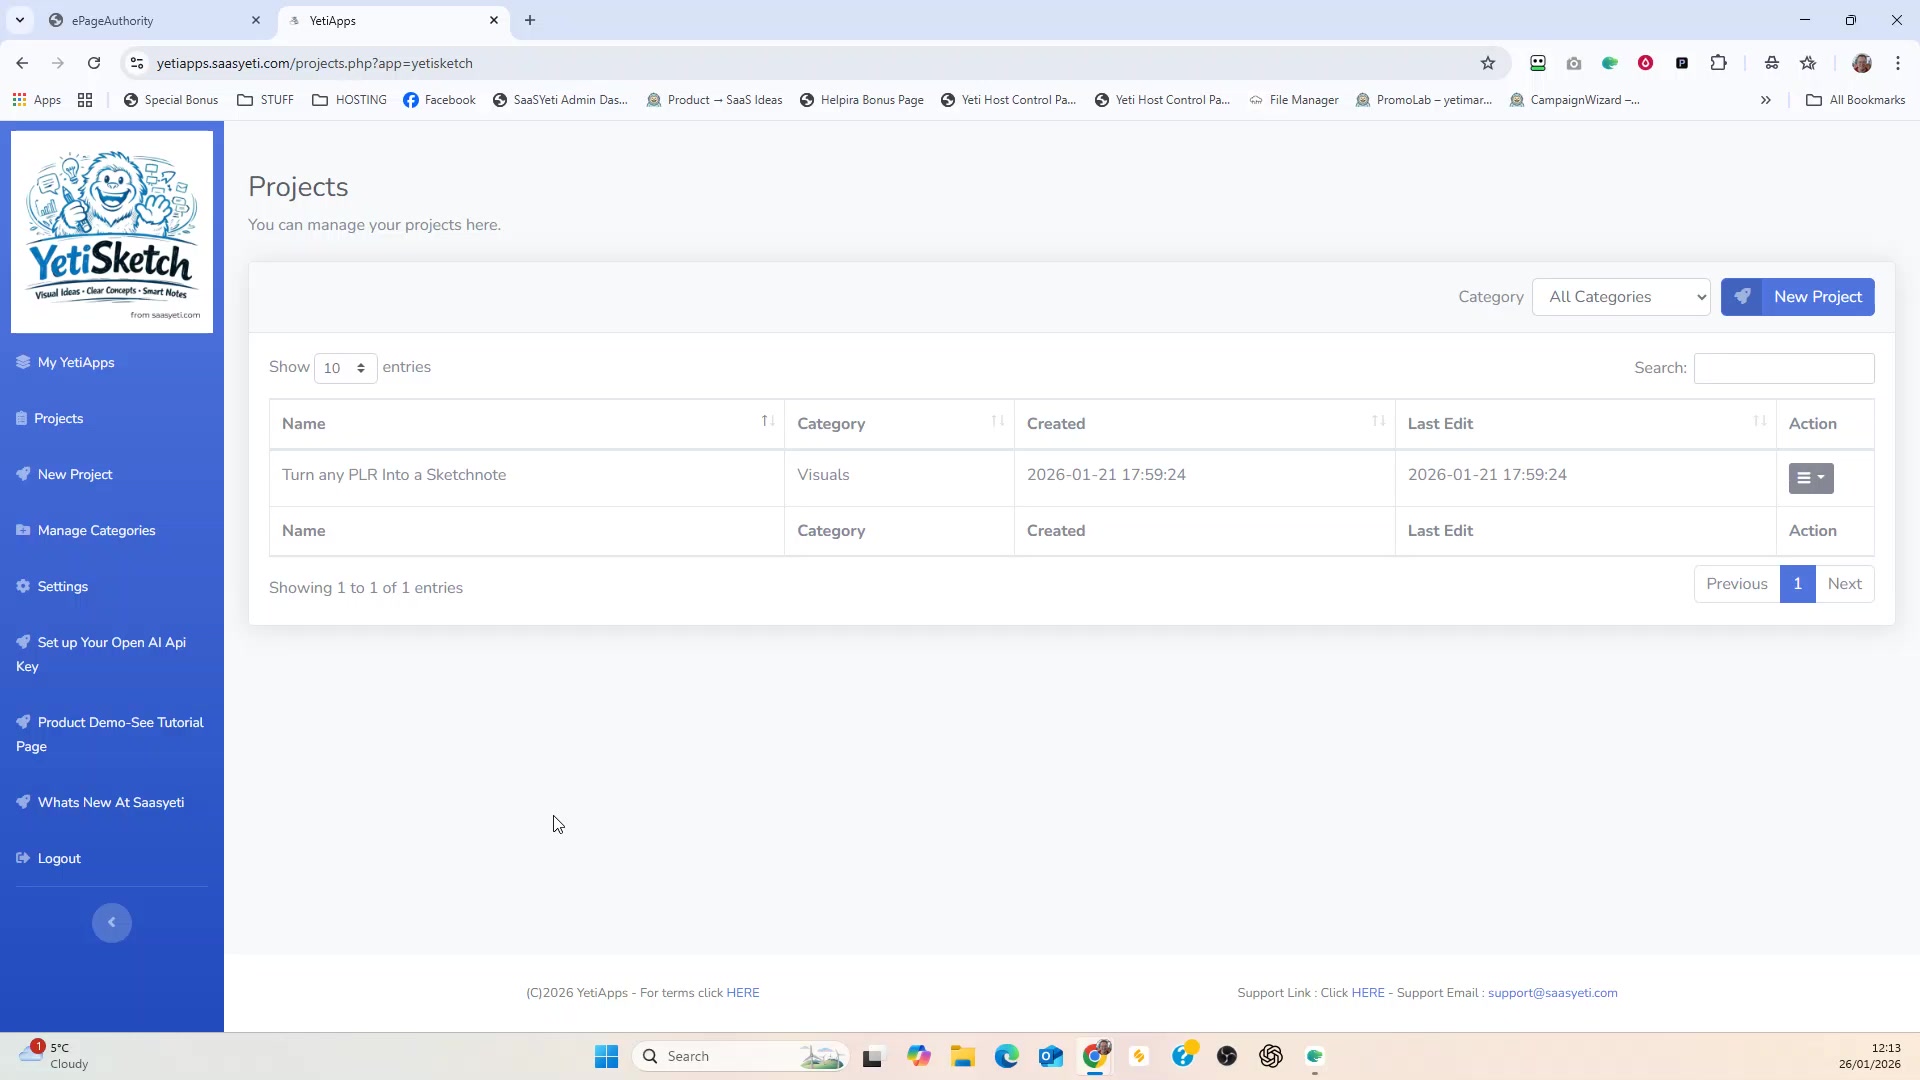Open Manage Categories in sidebar

pos(86,530)
